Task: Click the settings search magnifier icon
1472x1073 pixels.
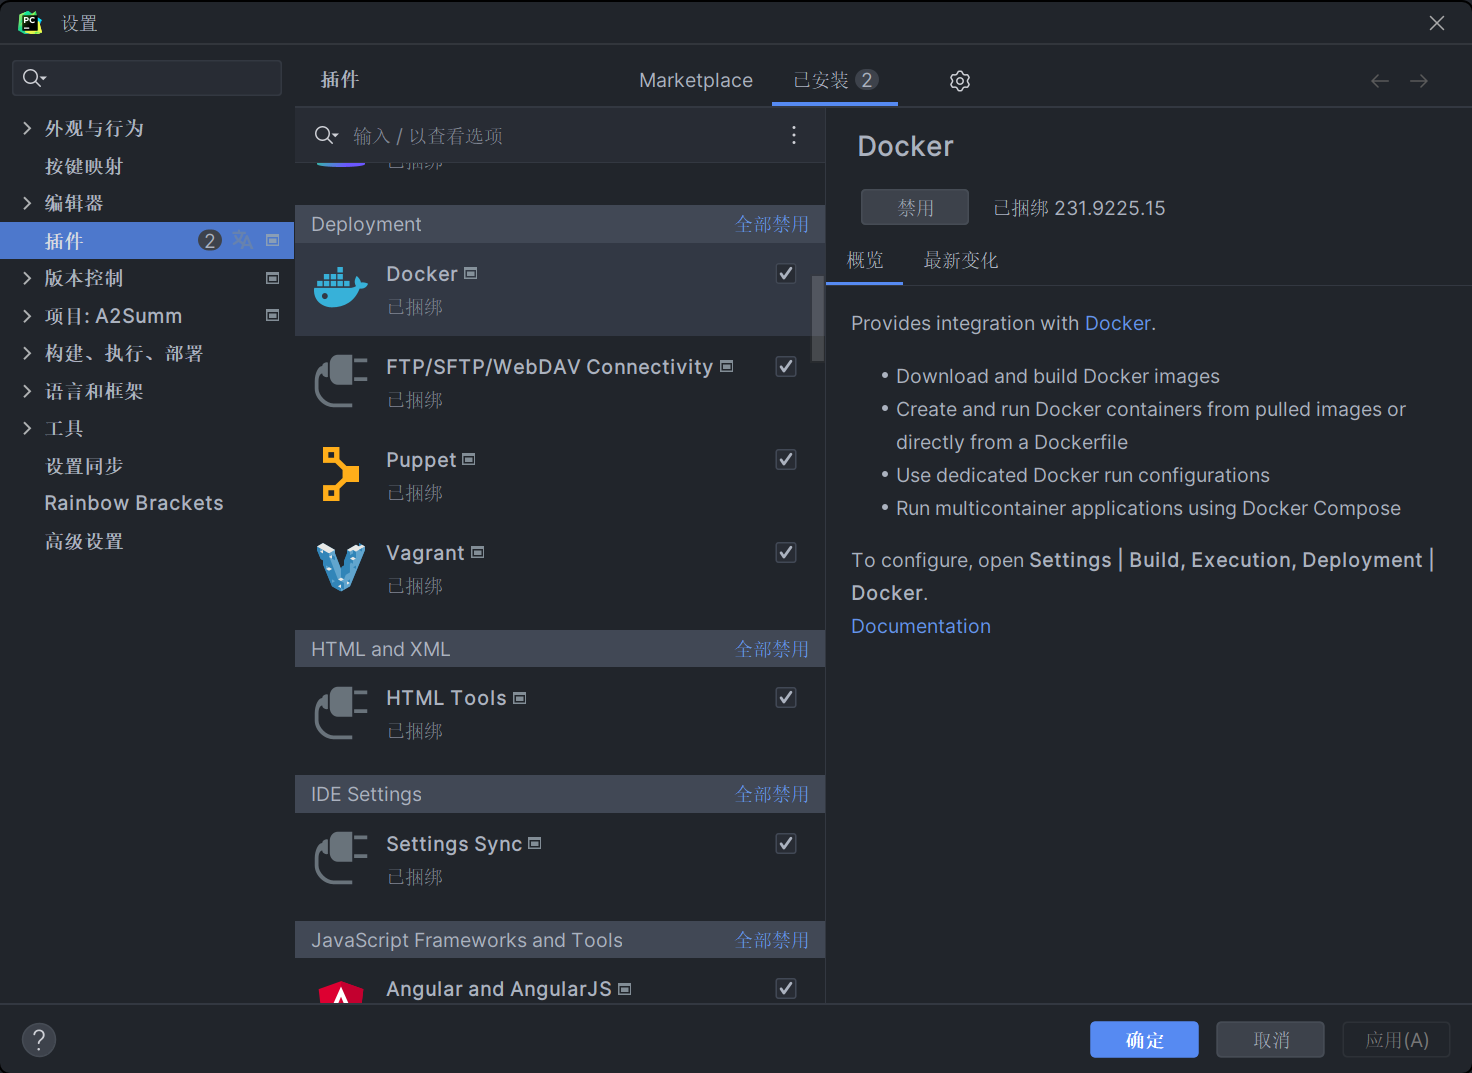Action: (x=34, y=78)
